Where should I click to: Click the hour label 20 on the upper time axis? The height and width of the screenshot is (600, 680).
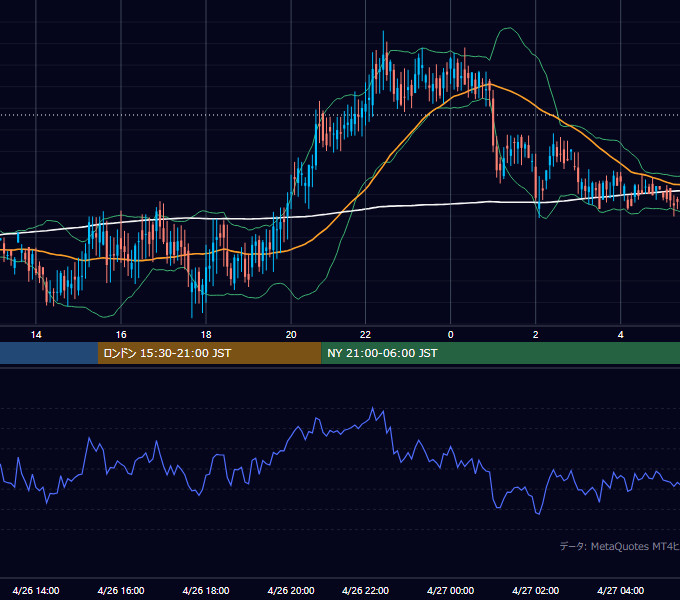pyautogui.click(x=291, y=335)
